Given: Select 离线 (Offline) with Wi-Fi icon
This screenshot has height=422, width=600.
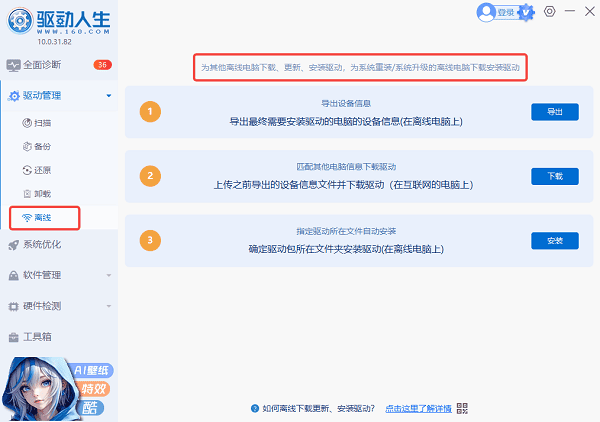Looking at the screenshot, I should pos(44,216).
